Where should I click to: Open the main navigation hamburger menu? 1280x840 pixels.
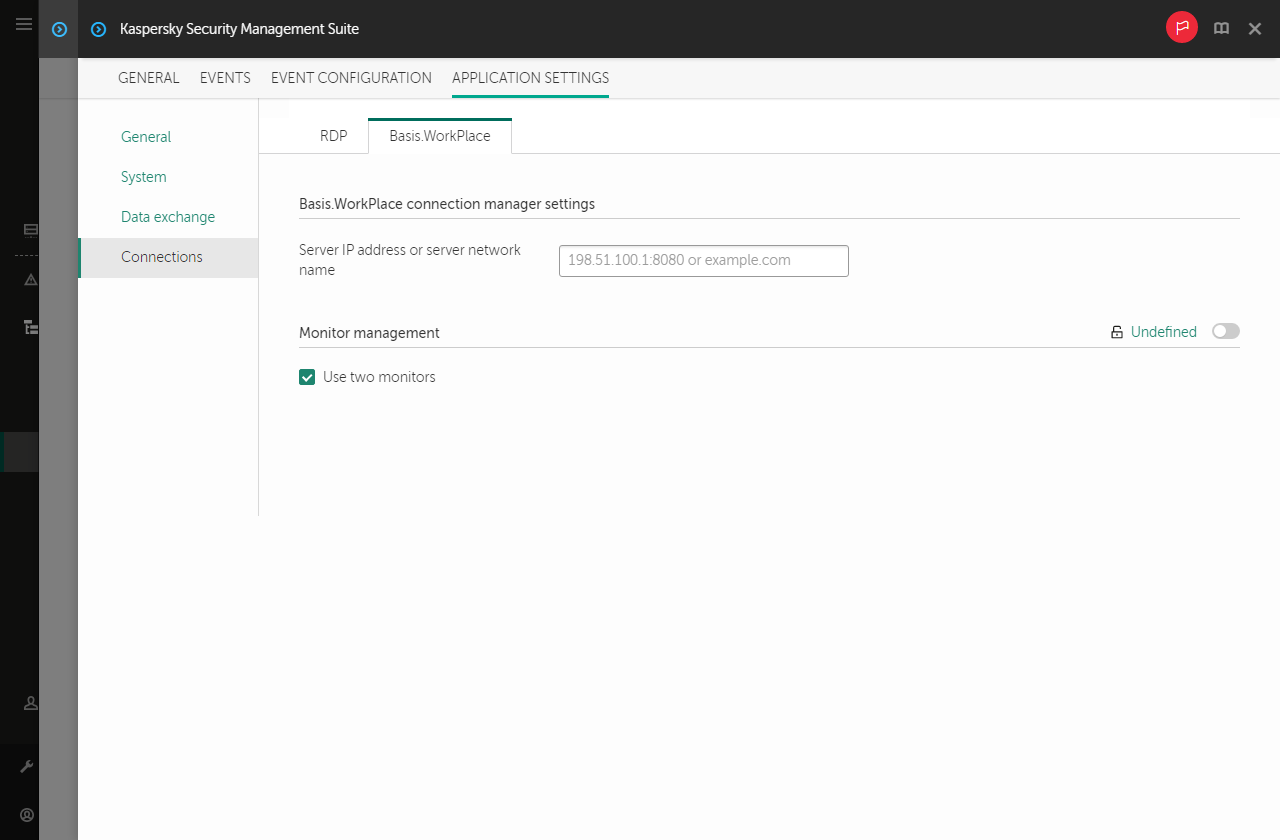tap(24, 24)
